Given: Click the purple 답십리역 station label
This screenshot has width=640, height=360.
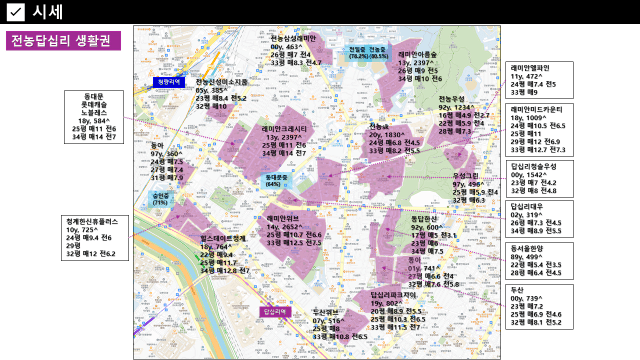Looking at the screenshot, I should (x=275, y=312).
